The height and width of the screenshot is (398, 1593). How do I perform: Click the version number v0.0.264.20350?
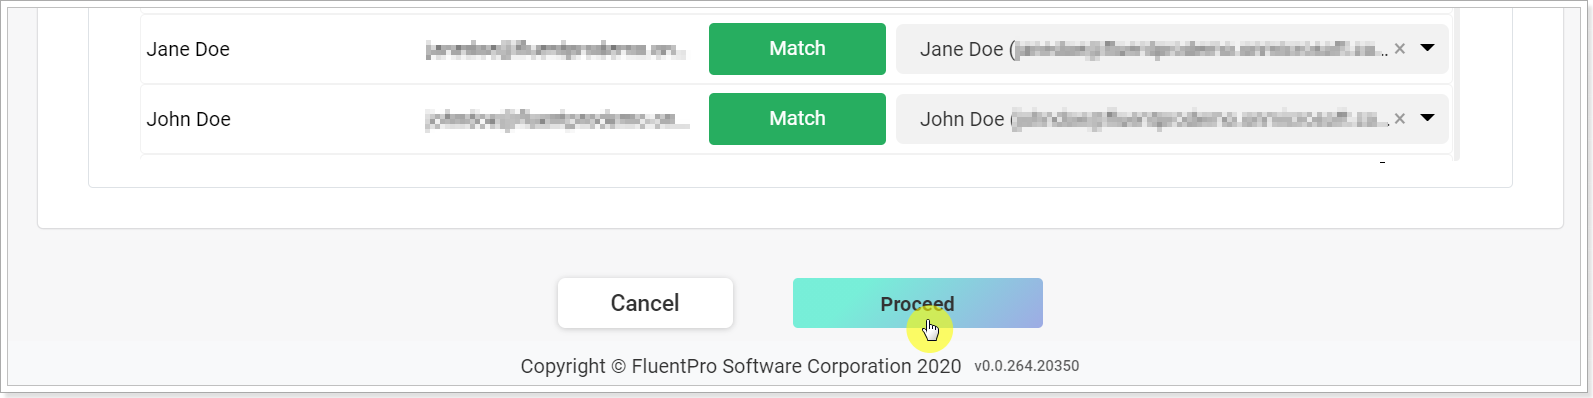[1027, 366]
